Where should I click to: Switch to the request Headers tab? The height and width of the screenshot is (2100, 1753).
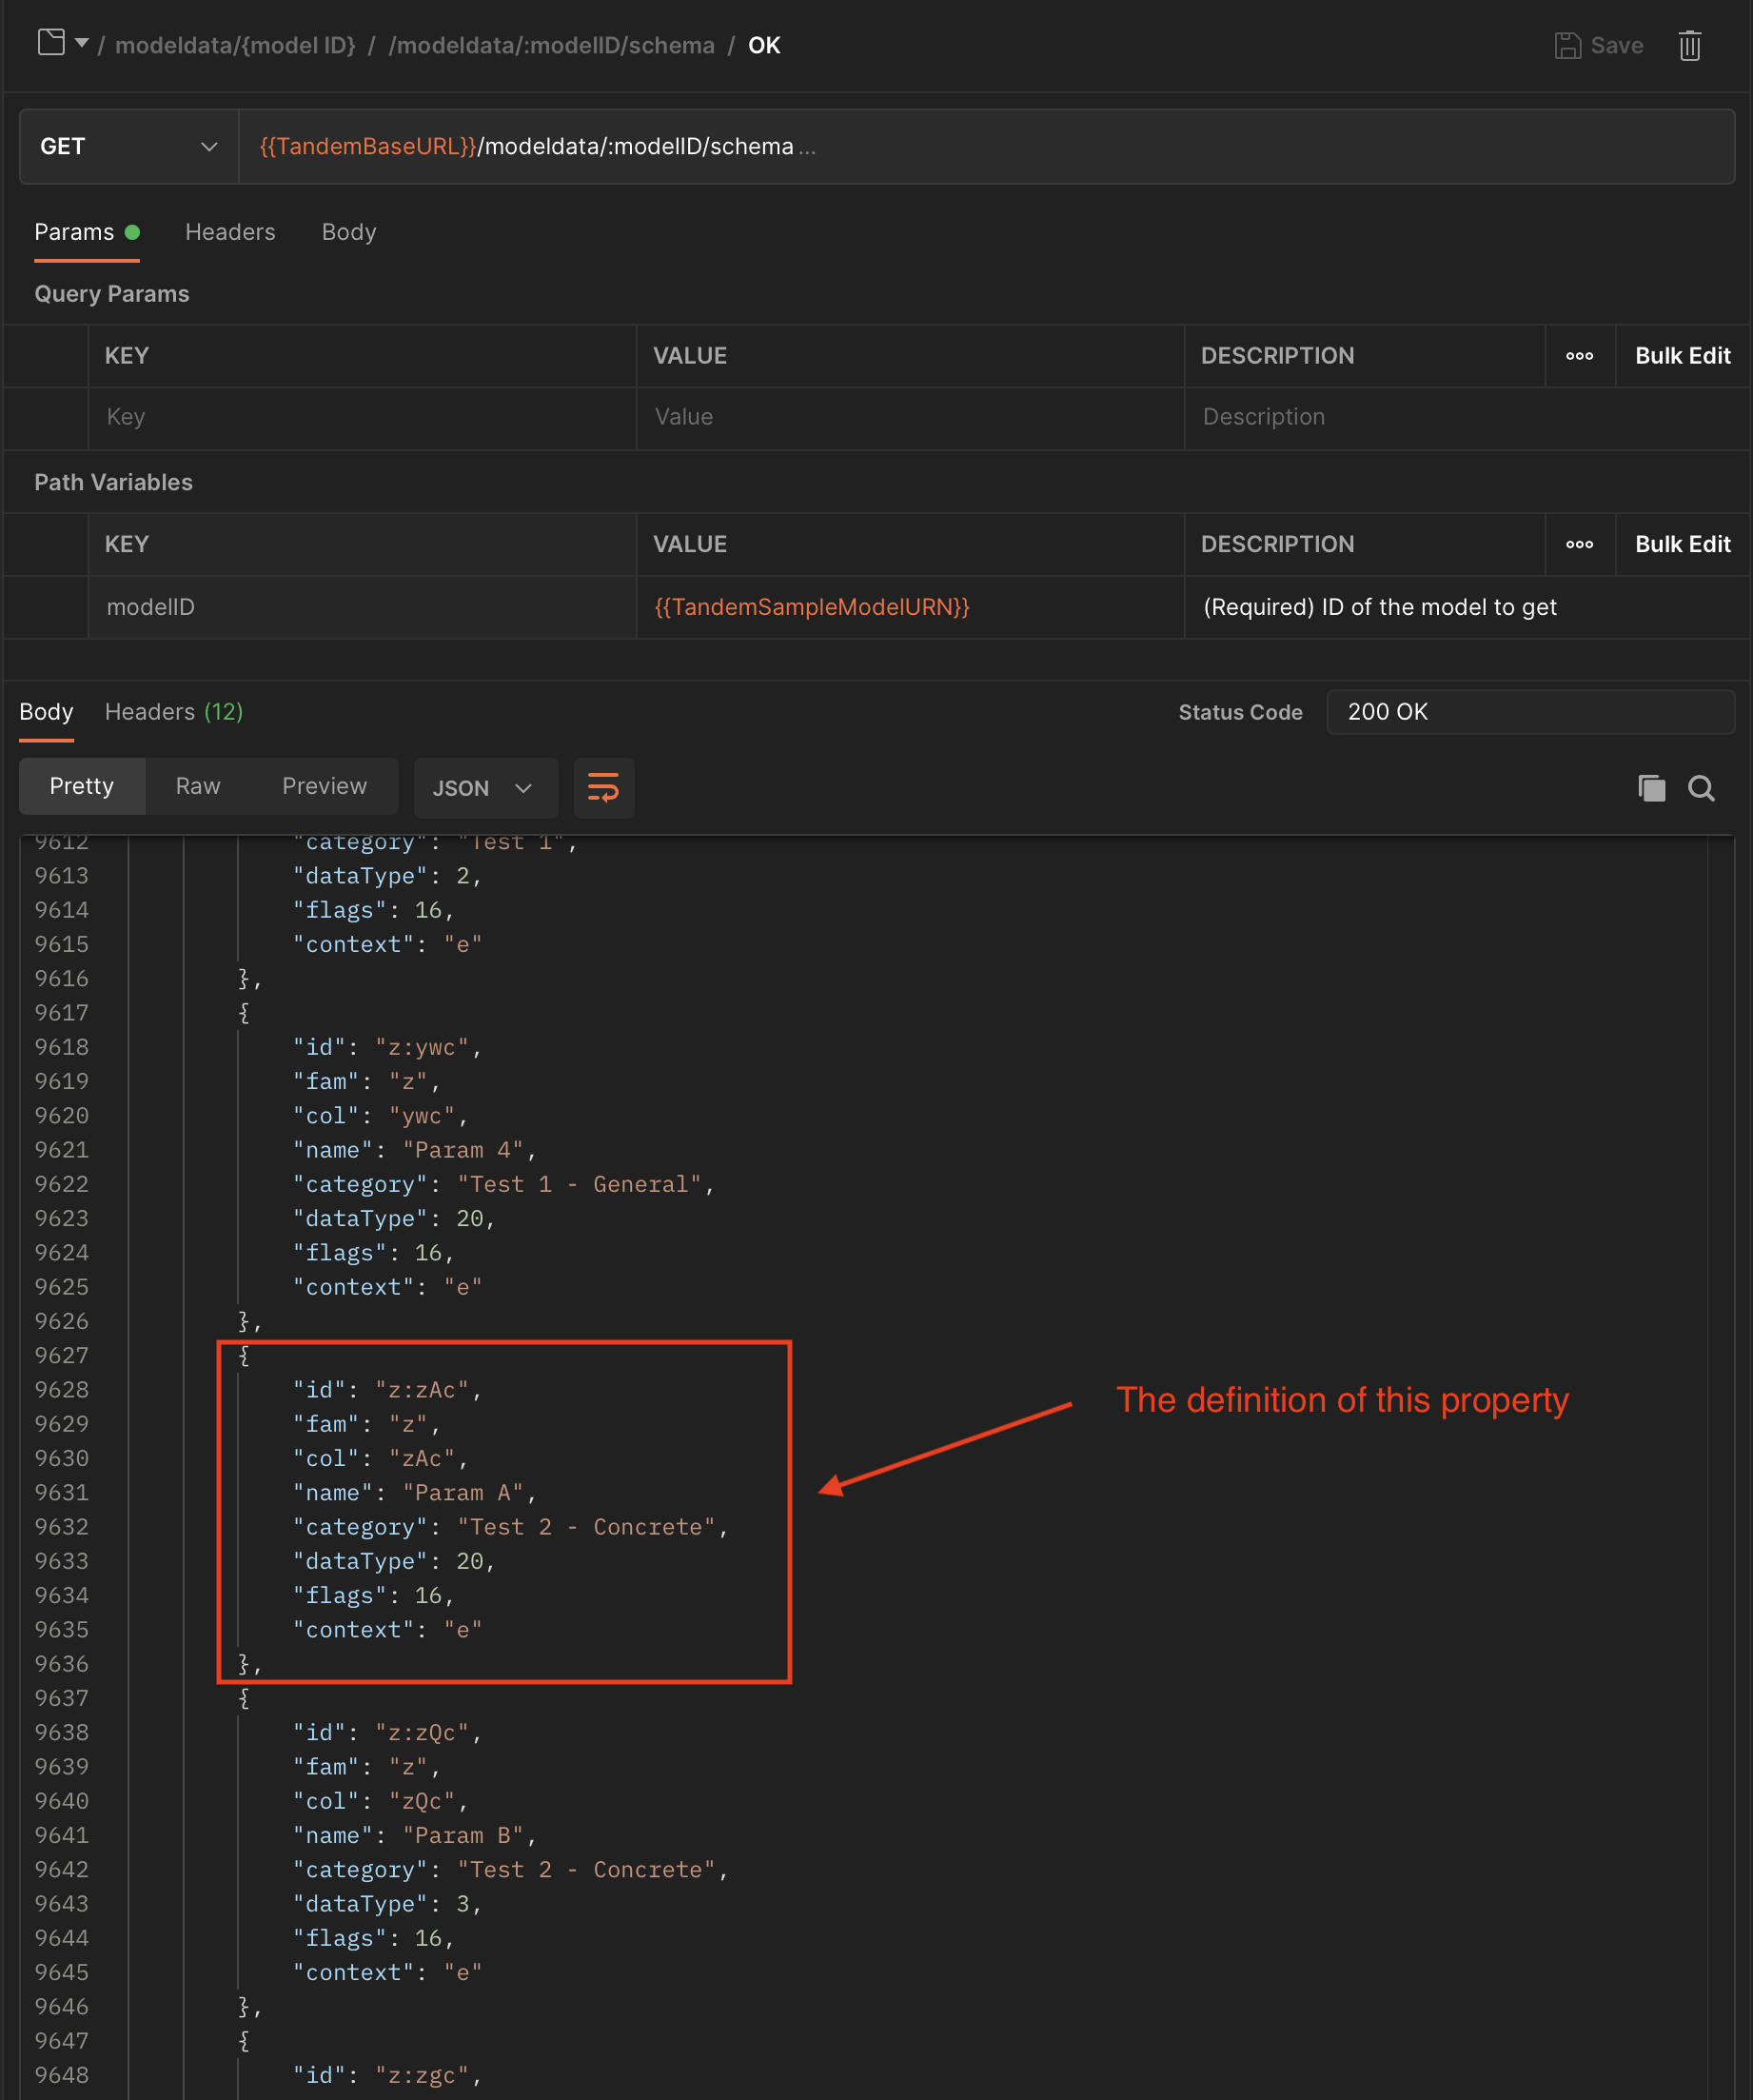230,232
